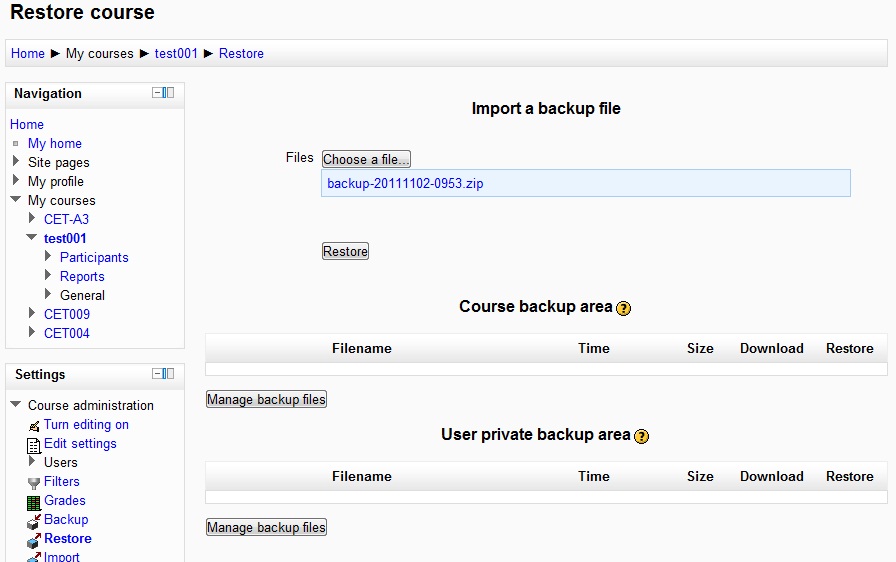Expand the CET-A3 course node

[x=32, y=218]
